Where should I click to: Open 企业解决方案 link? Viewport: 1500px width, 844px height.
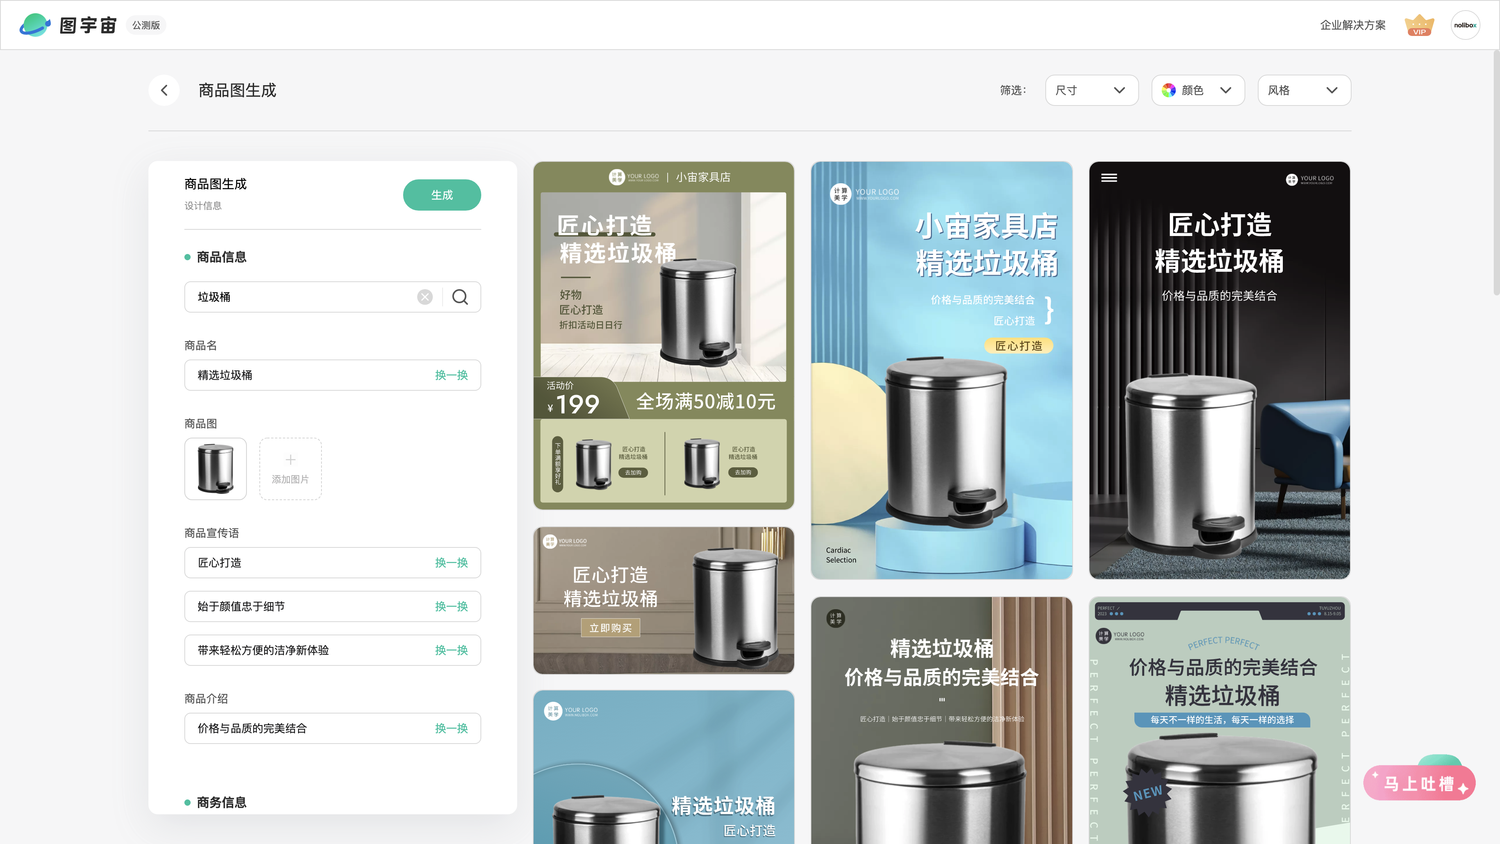1352,25
